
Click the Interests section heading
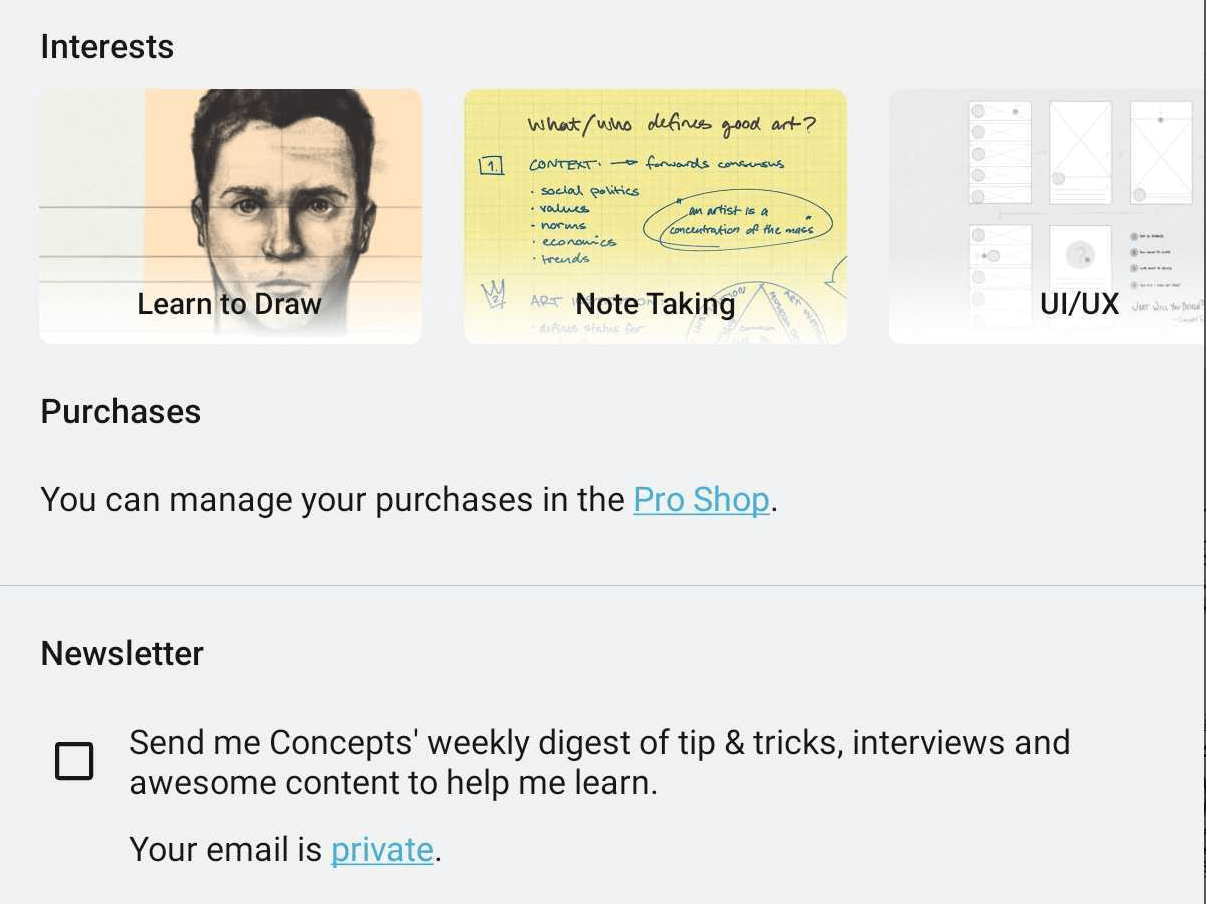pos(107,47)
